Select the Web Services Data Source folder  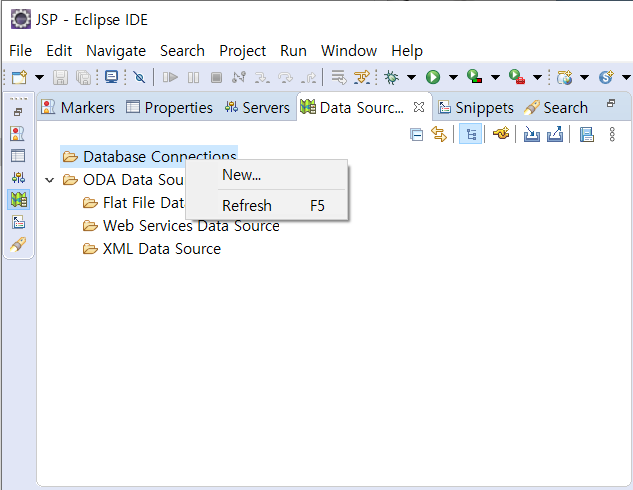(x=181, y=226)
